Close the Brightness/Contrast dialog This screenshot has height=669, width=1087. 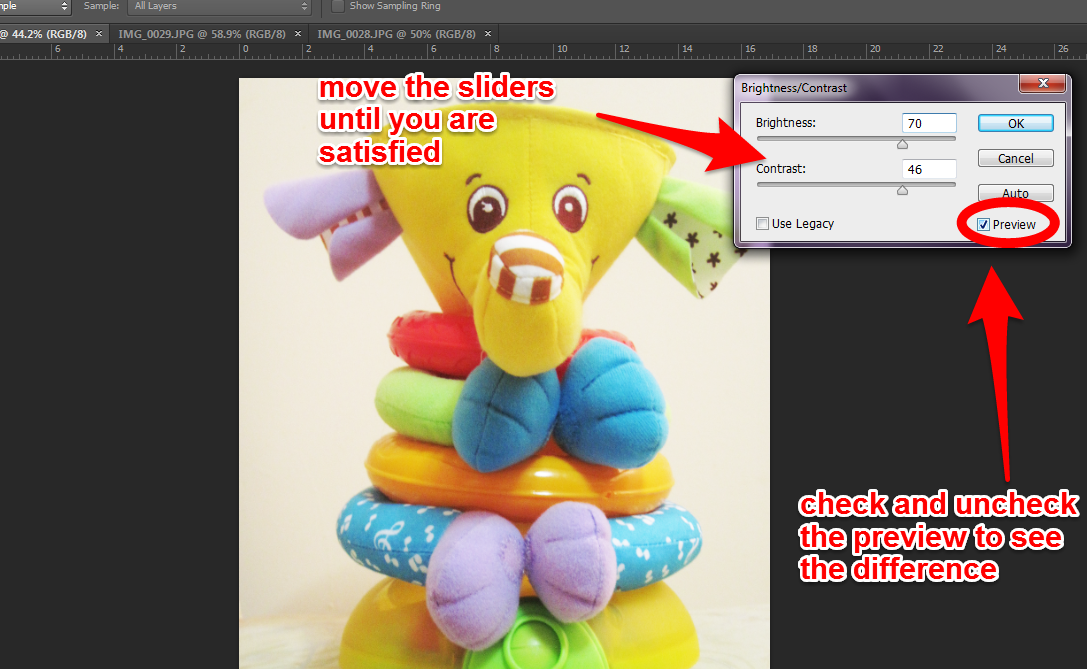click(x=1043, y=83)
